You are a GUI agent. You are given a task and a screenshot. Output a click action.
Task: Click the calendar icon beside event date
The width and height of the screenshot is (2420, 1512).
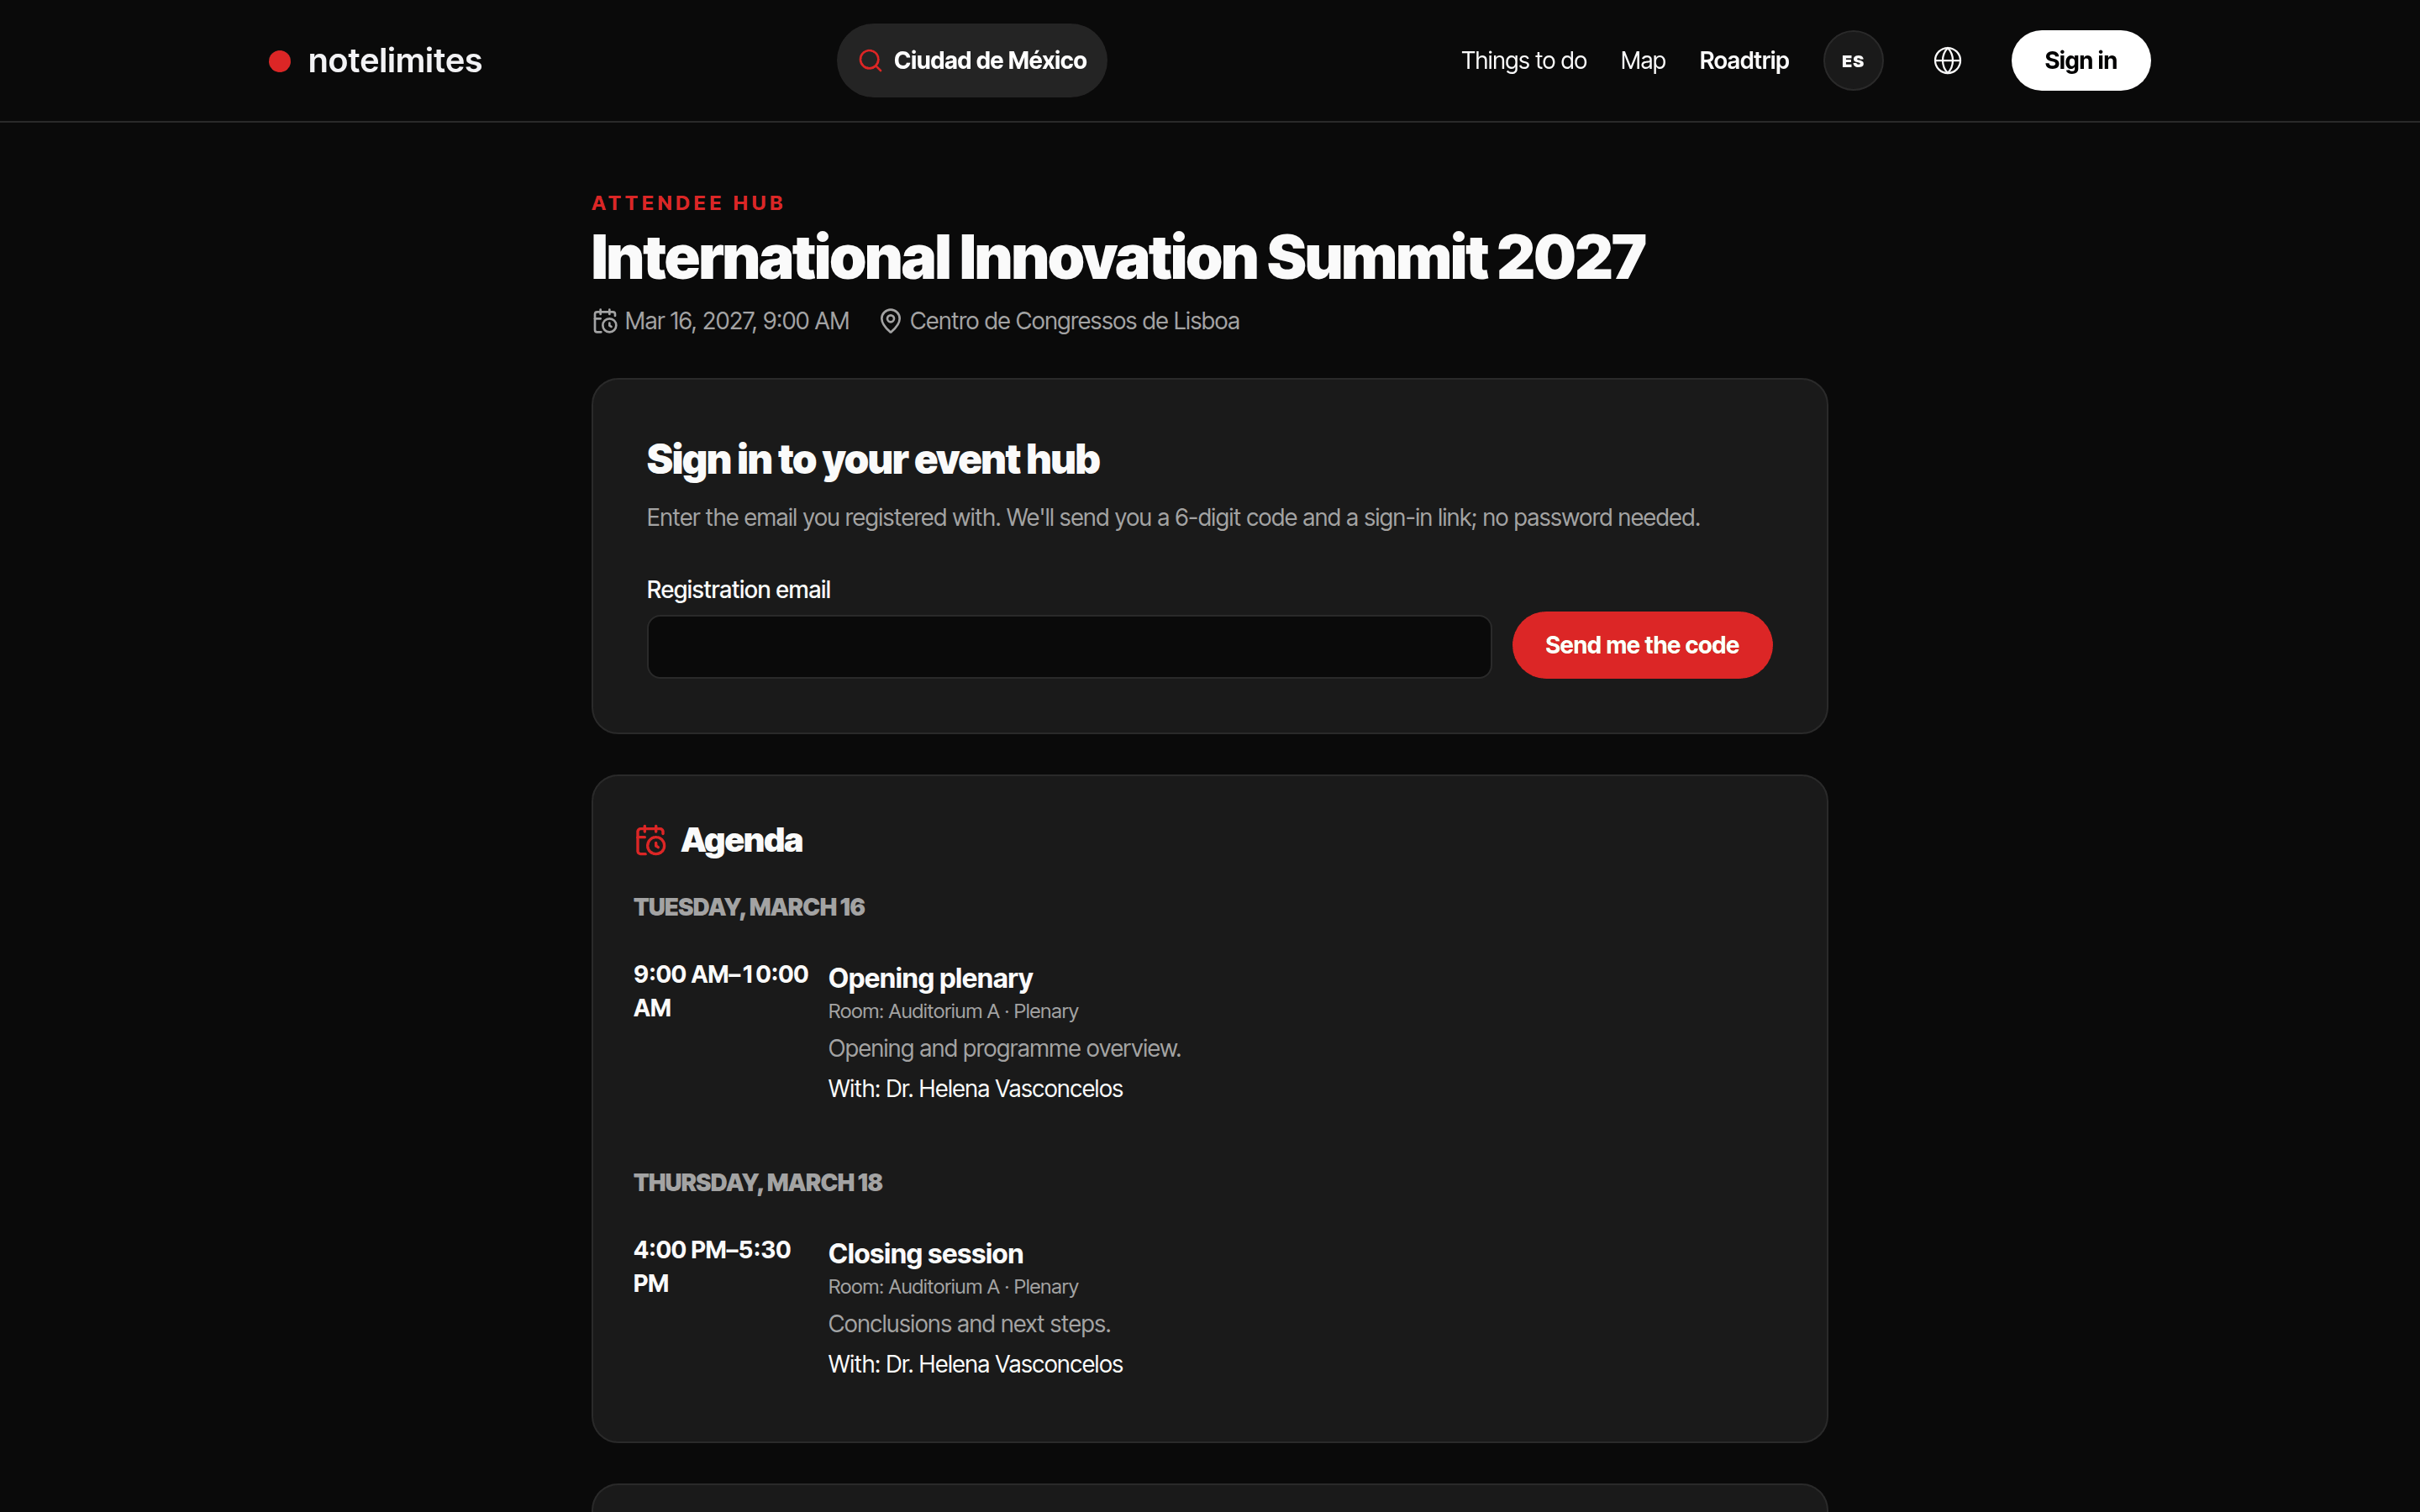(605, 321)
